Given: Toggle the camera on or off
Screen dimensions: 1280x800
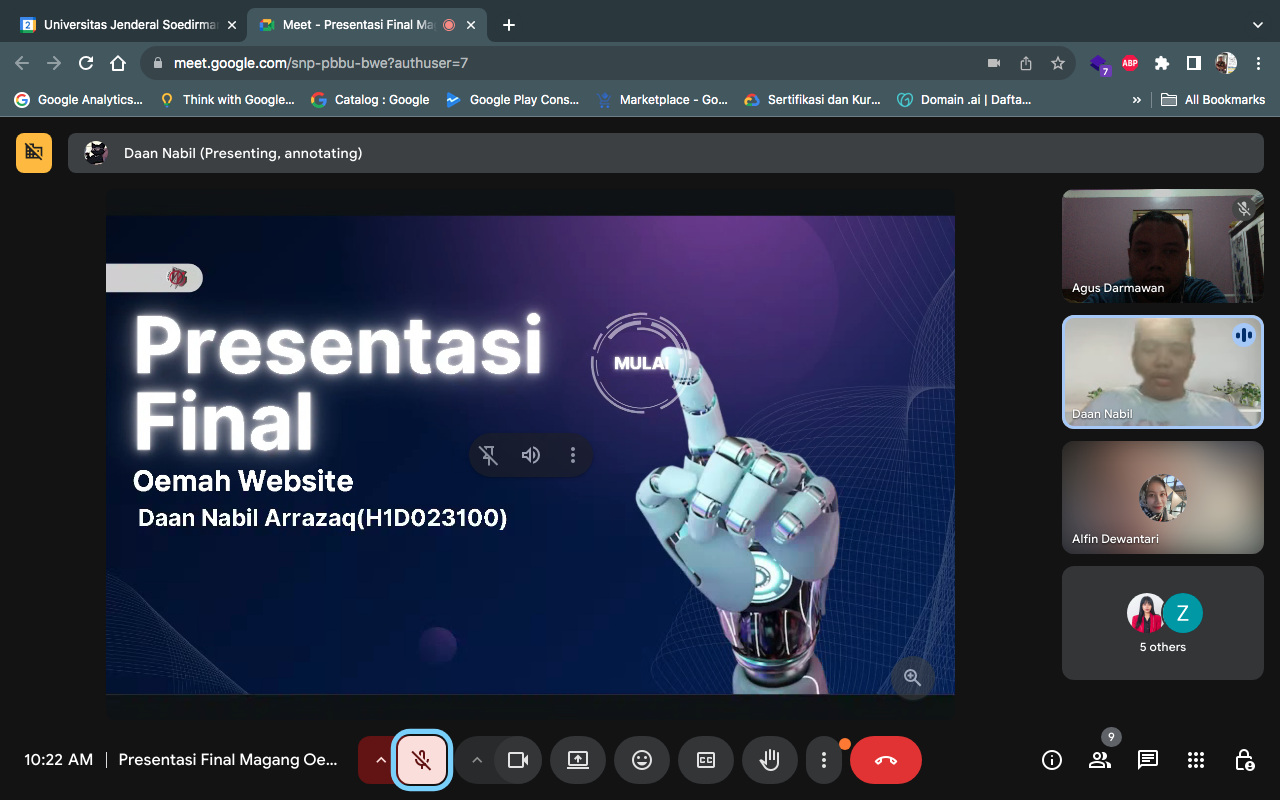Looking at the screenshot, I should coord(518,760).
